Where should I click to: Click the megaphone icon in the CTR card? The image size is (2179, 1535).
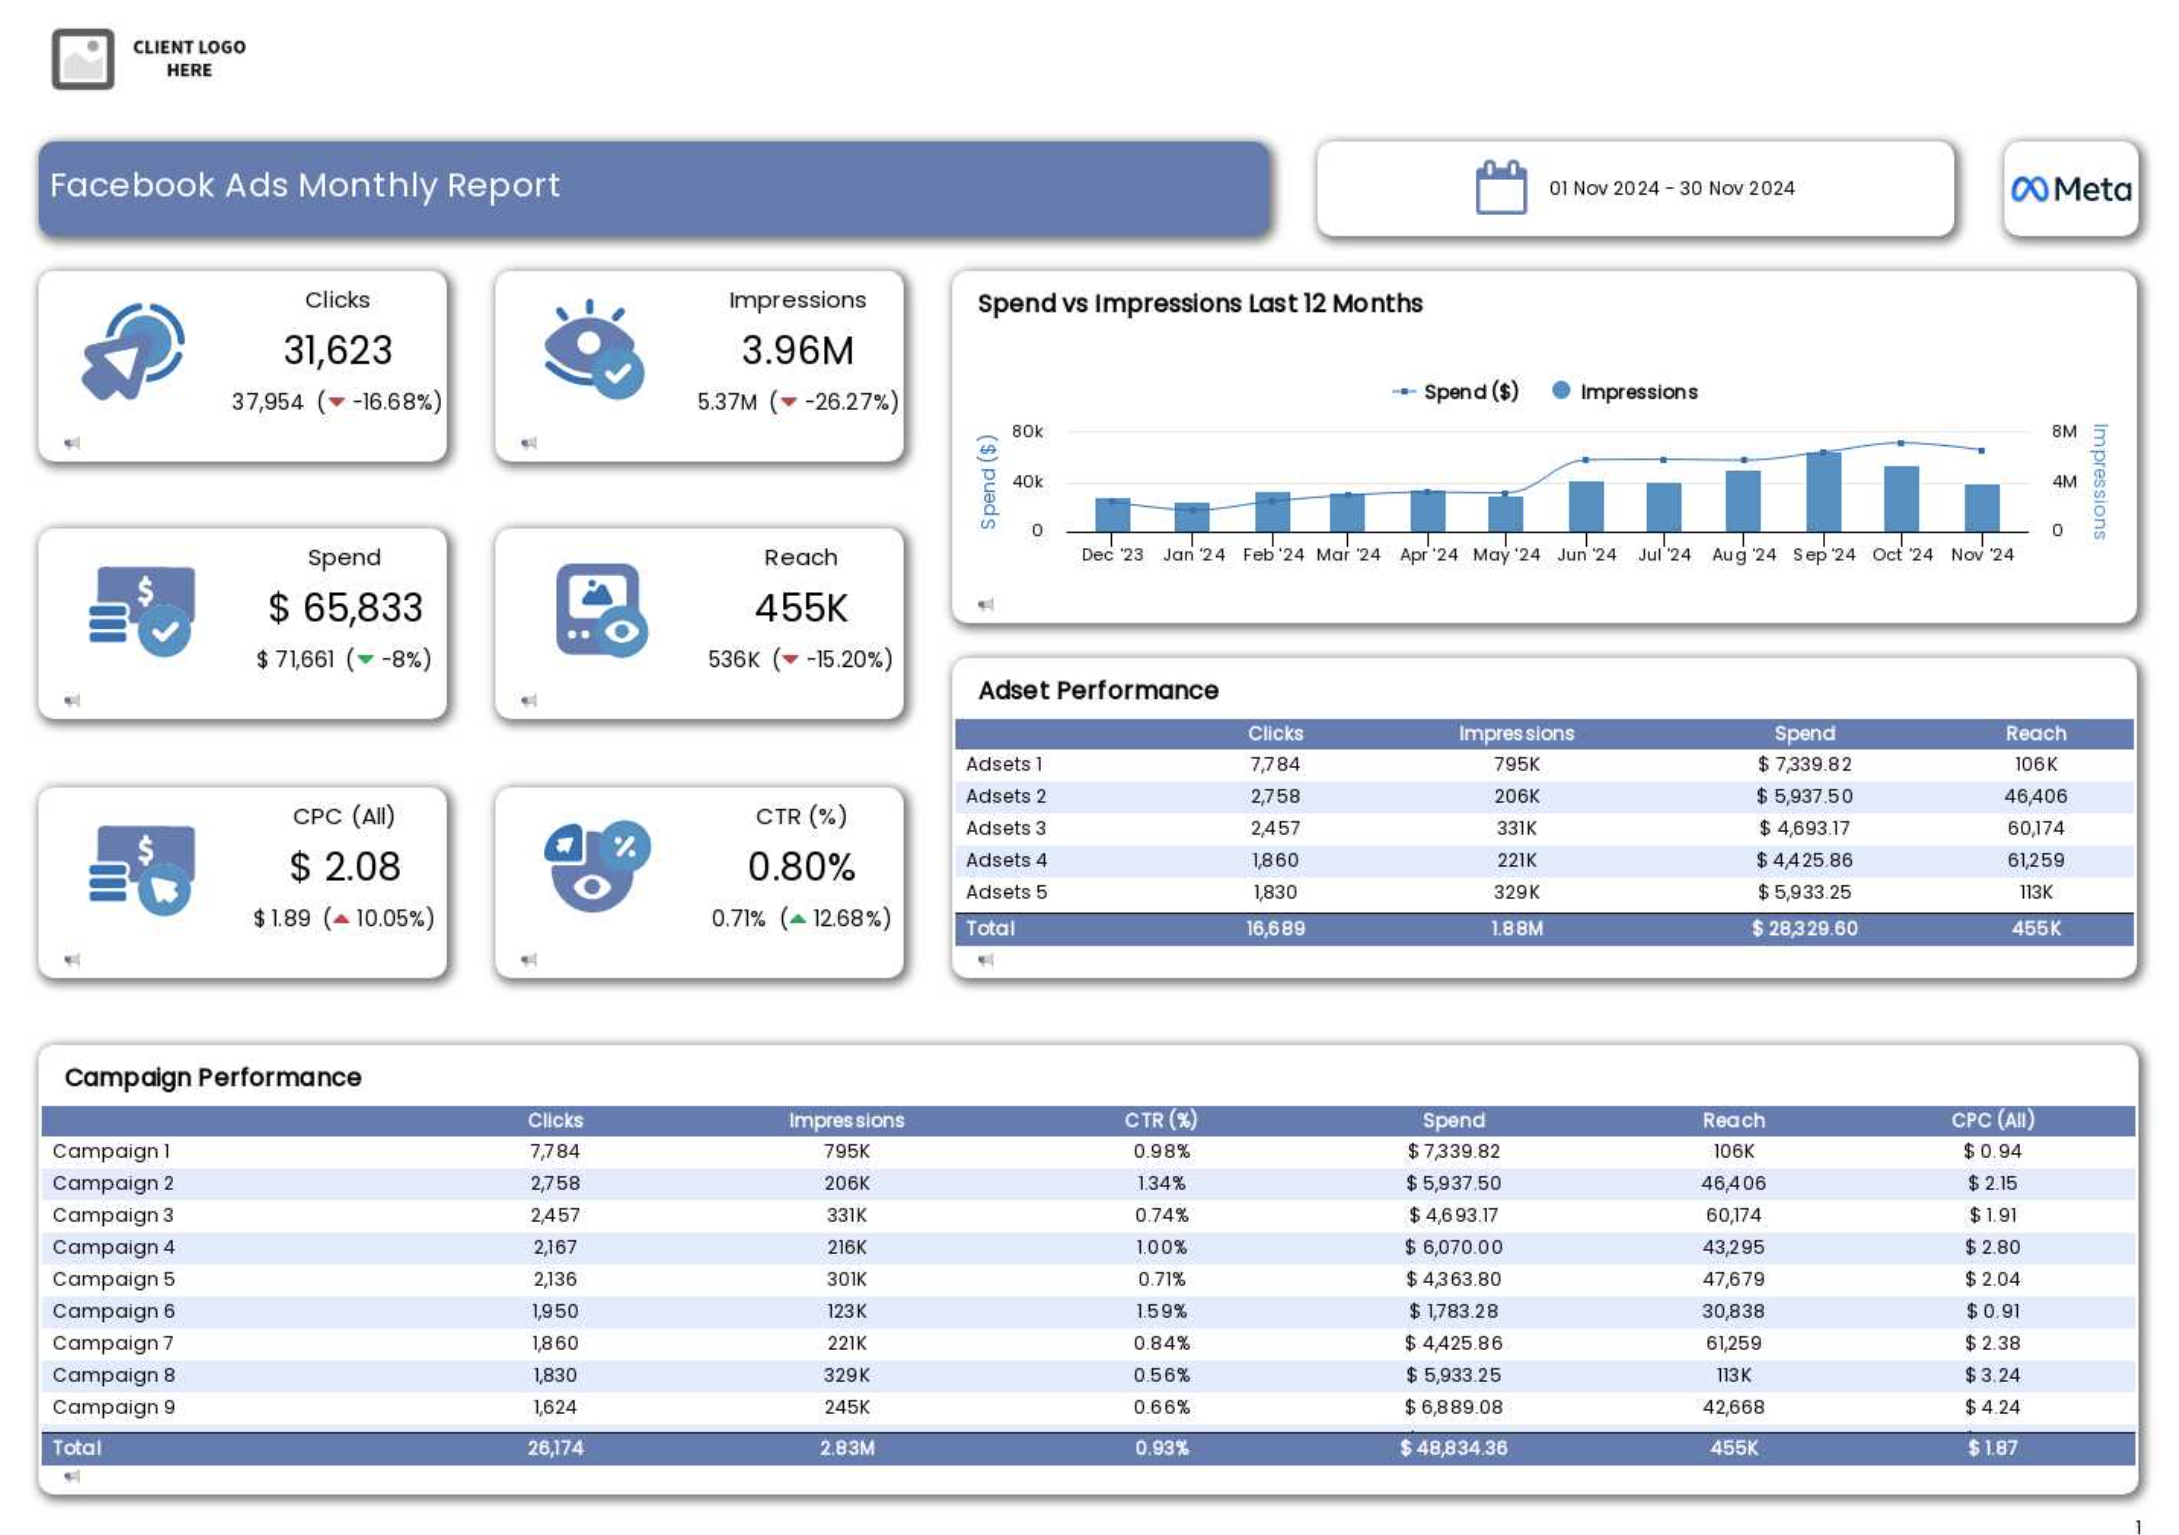click(x=529, y=960)
